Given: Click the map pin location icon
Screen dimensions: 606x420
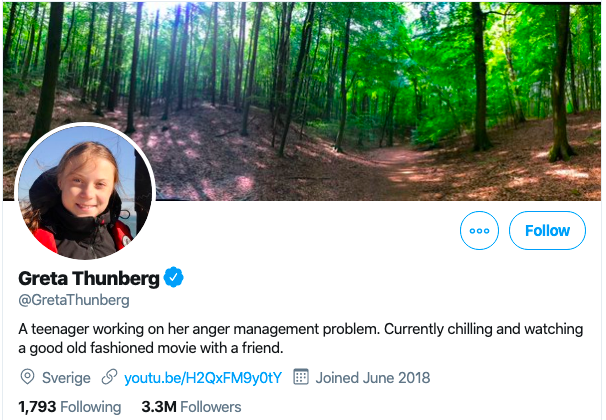Looking at the screenshot, I should pyautogui.click(x=28, y=378).
